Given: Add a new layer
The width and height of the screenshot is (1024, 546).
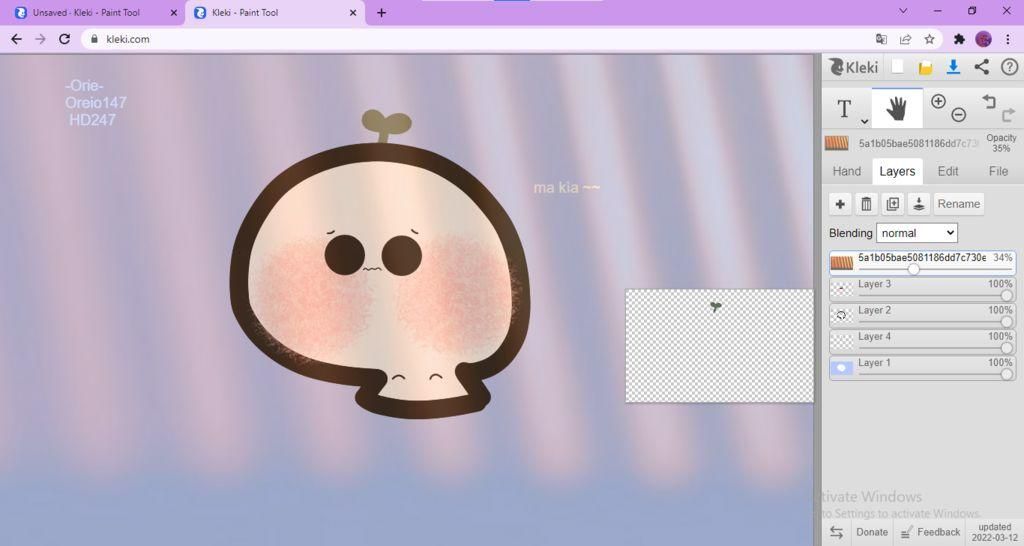Looking at the screenshot, I should tap(840, 204).
